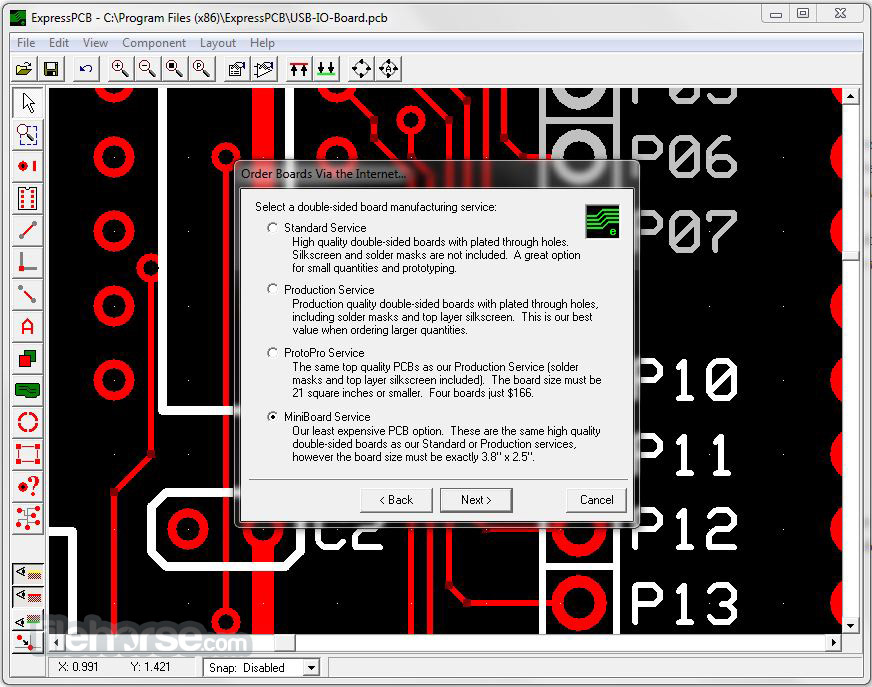
Task: Select the arrow pointer tool
Action: pos(27,102)
